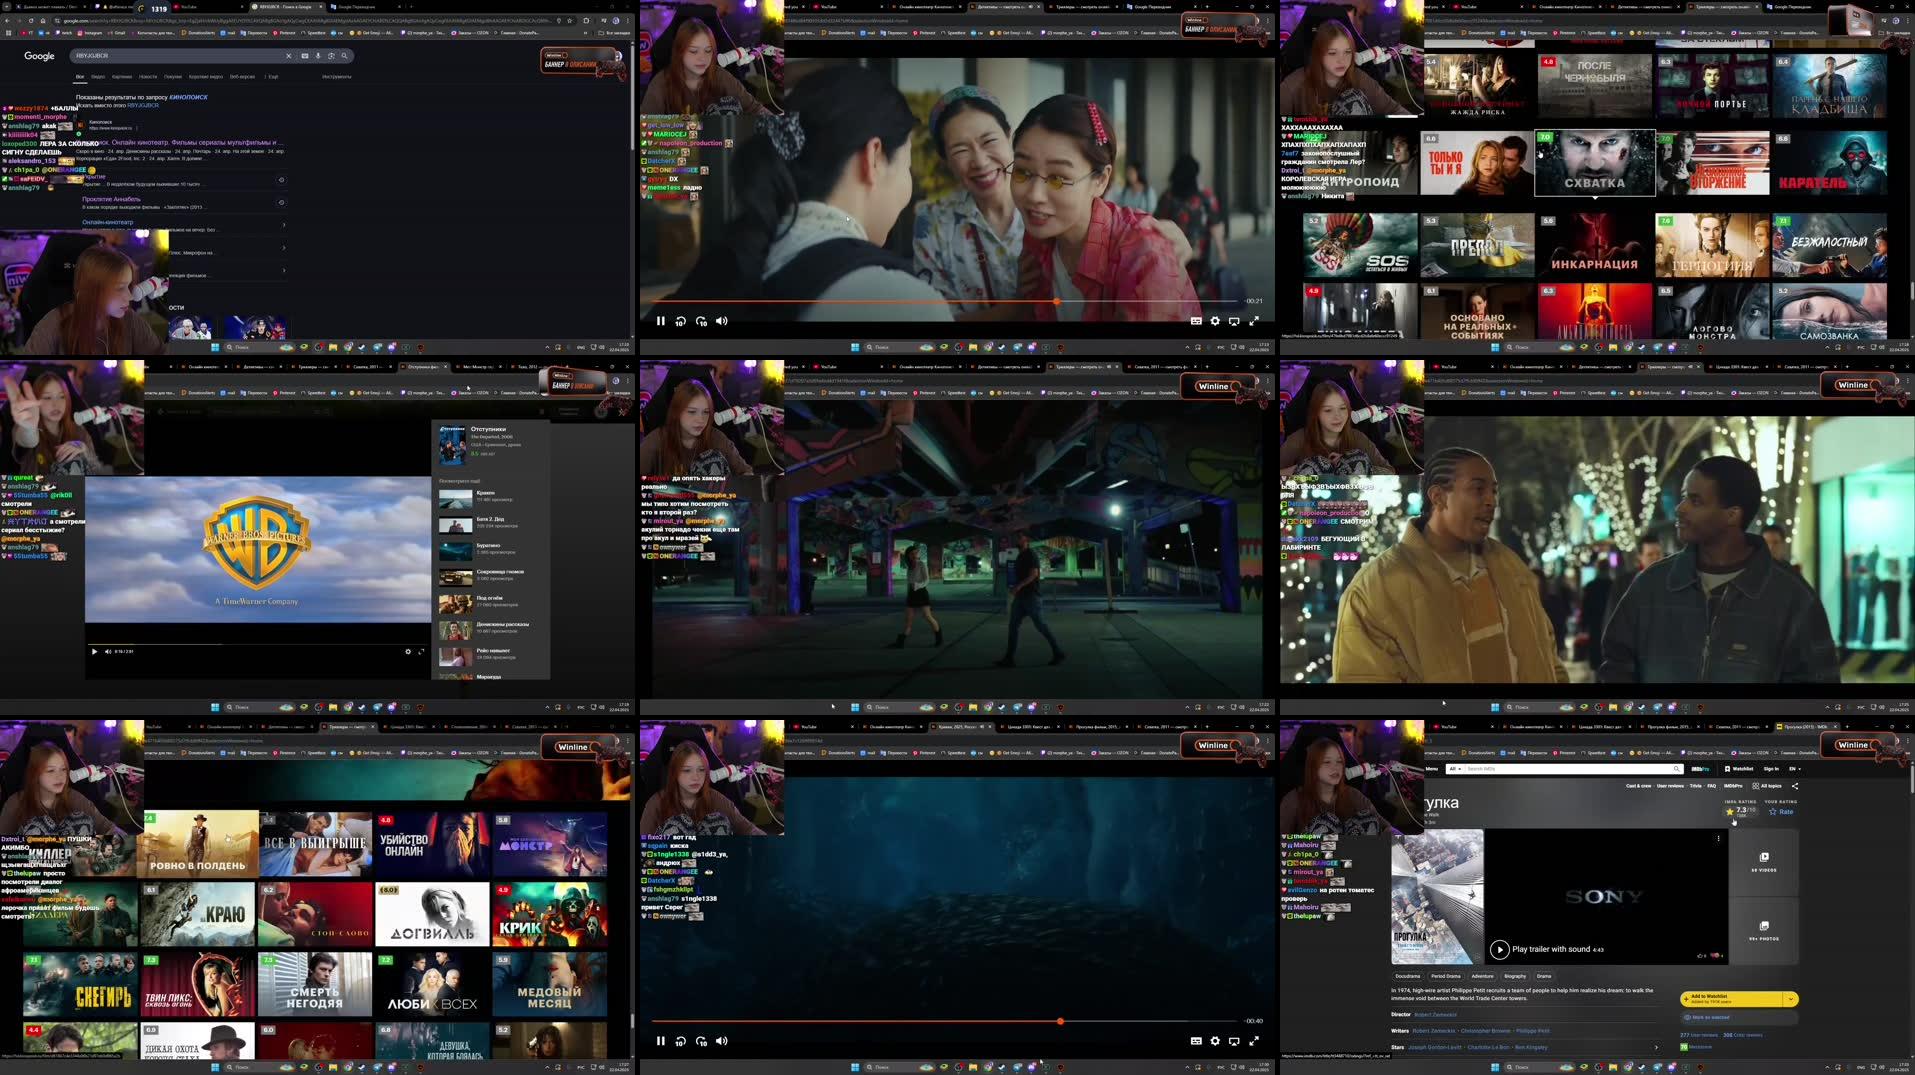Enter fullscreen in the top-center video player
The height and width of the screenshot is (1075, 1915).
click(x=1254, y=321)
